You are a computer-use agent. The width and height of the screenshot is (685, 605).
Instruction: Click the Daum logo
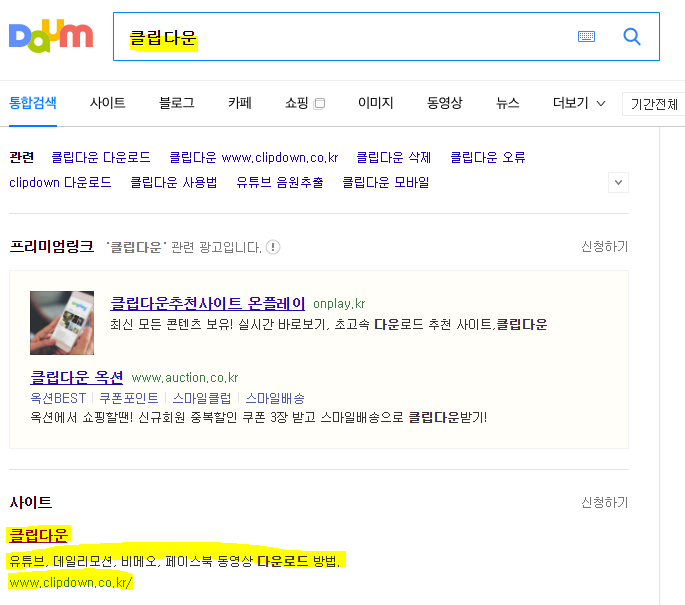click(x=51, y=35)
